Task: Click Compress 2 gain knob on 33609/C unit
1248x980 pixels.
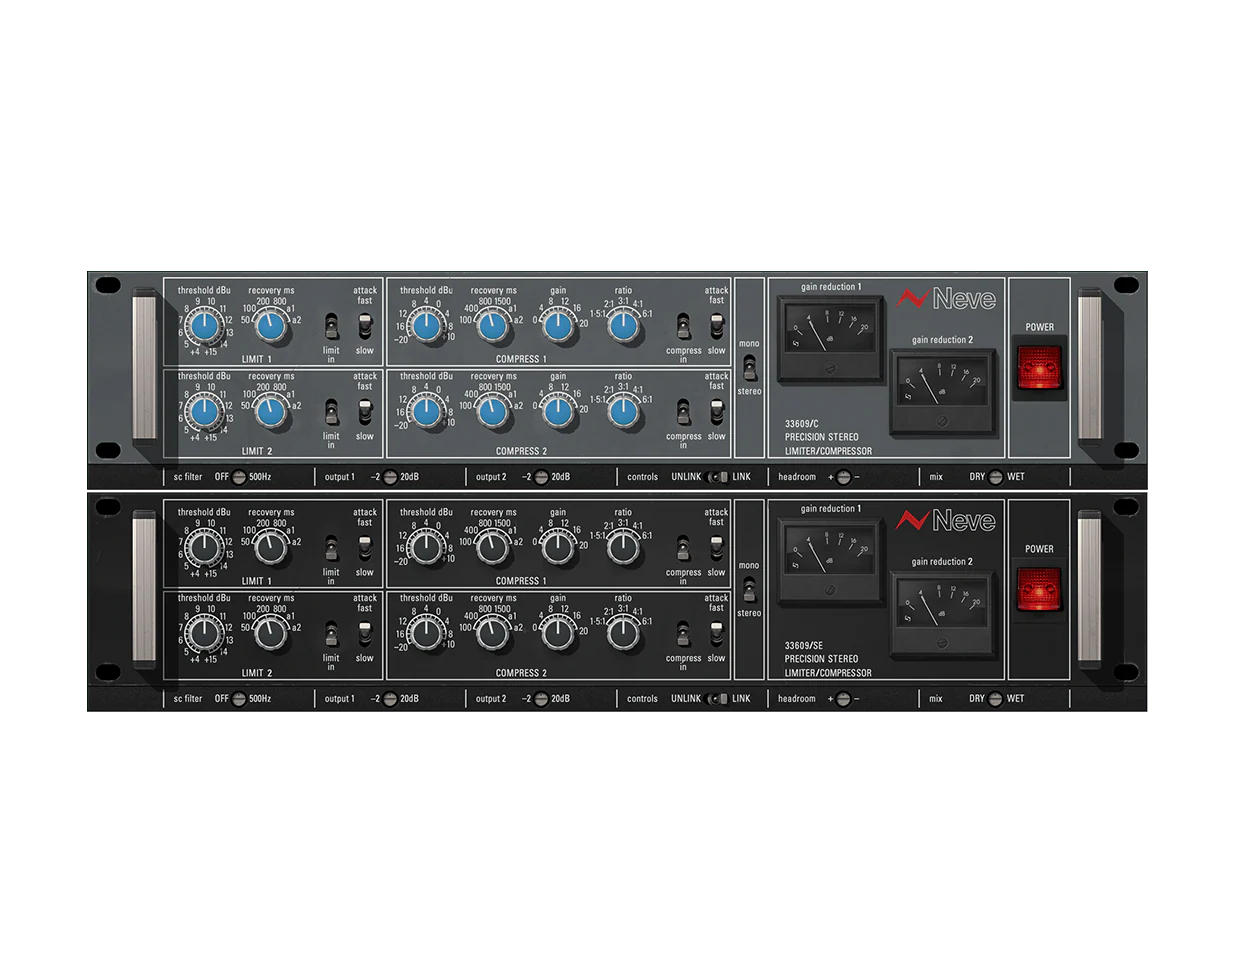Action: click(558, 412)
